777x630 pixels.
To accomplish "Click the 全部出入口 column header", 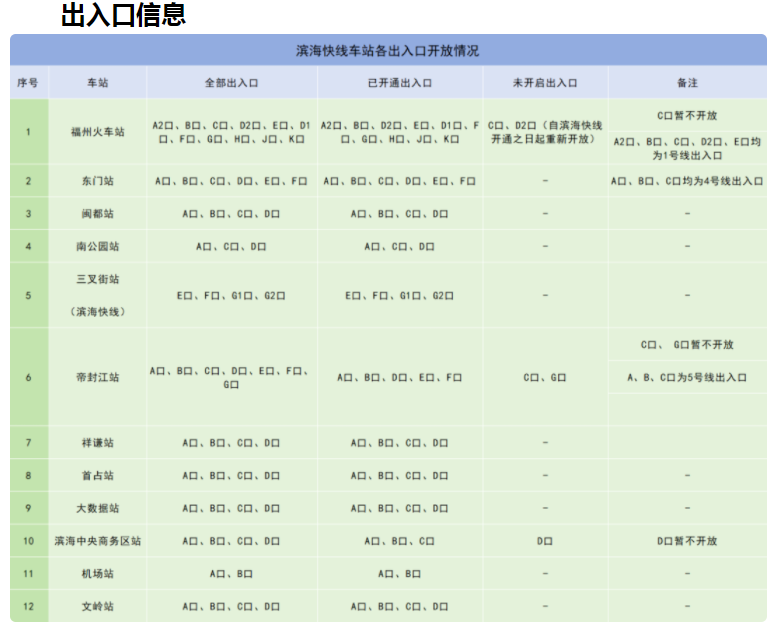I will click(x=231, y=83).
